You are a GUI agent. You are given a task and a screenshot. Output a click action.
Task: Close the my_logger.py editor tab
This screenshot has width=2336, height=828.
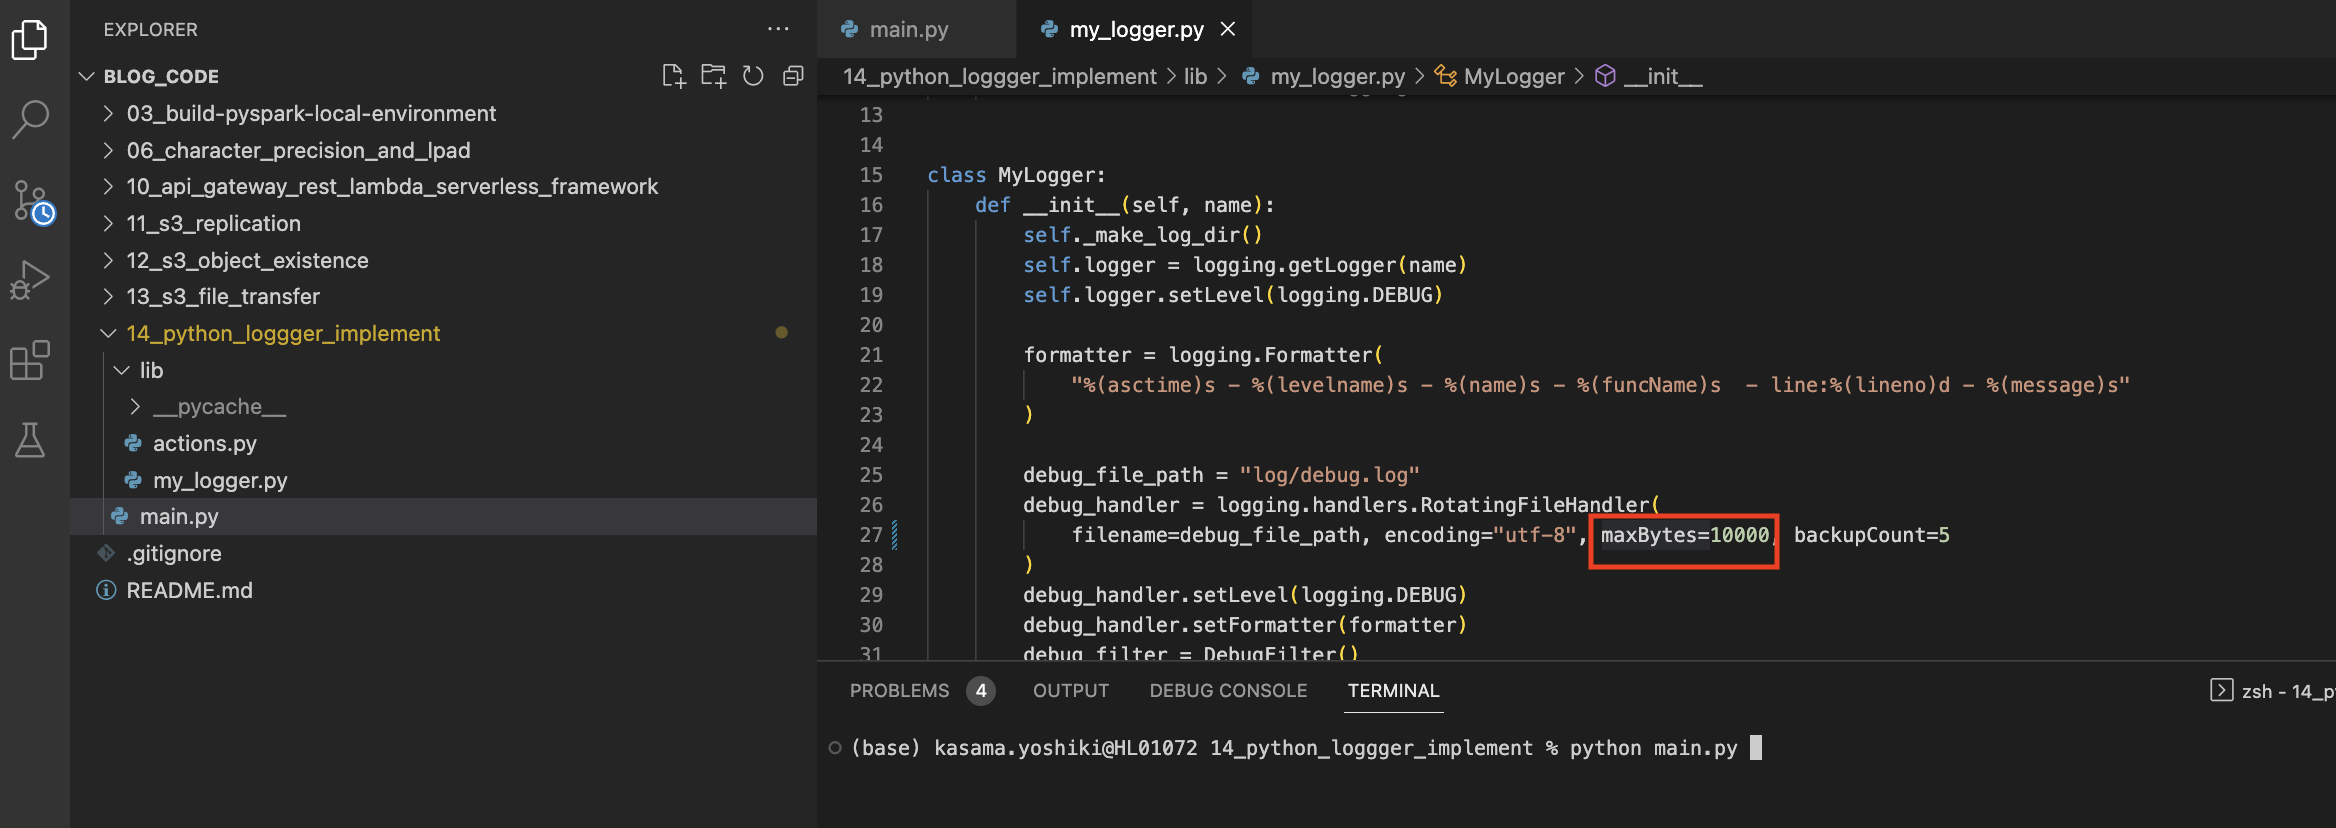pos(1228,29)
